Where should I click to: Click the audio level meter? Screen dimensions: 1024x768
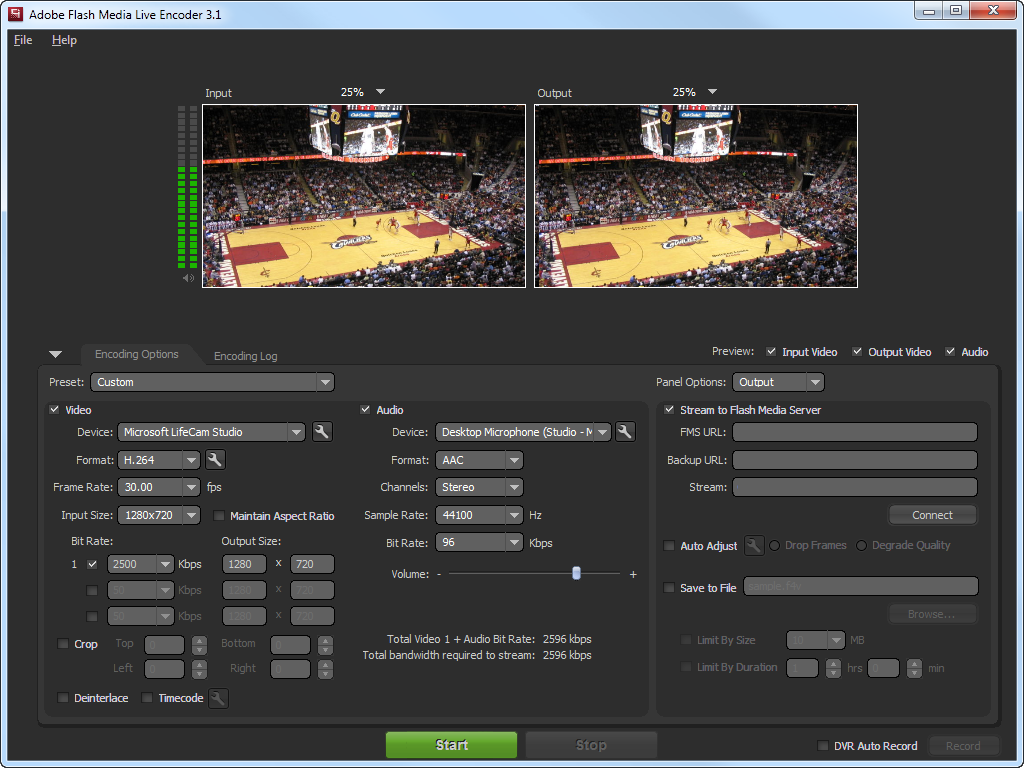click(187, 187)
